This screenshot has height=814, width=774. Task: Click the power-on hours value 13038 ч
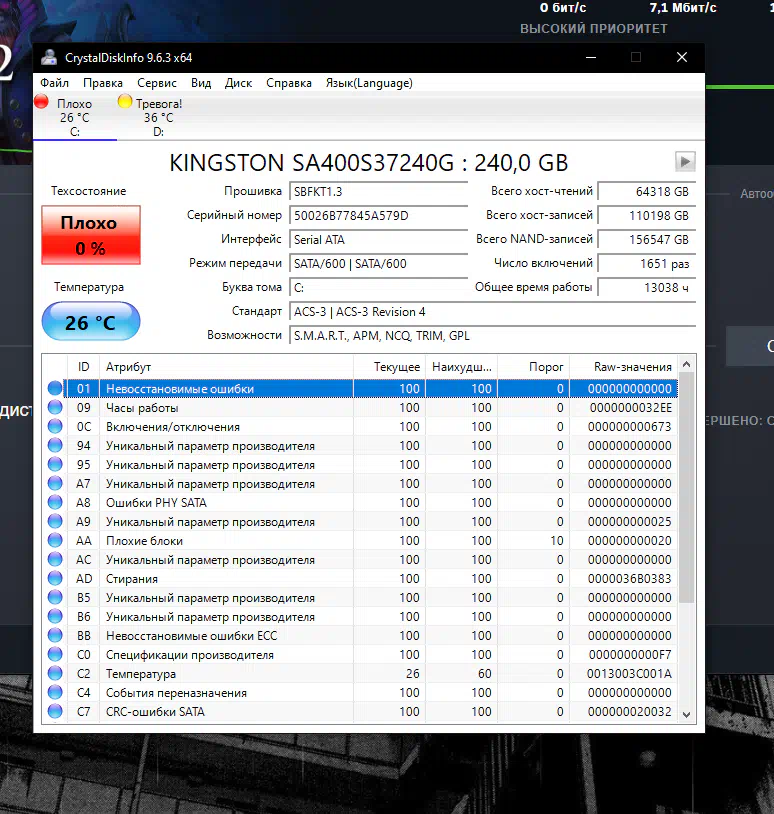point(646,288)
